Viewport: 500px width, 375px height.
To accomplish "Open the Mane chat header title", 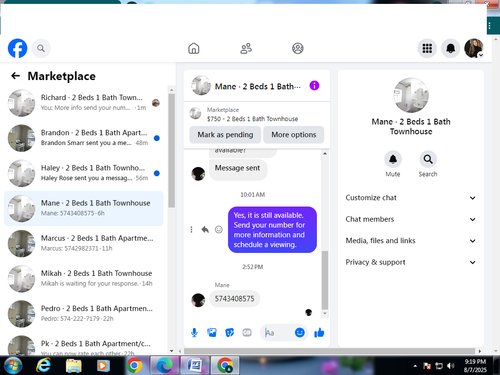I will (257, 86).
